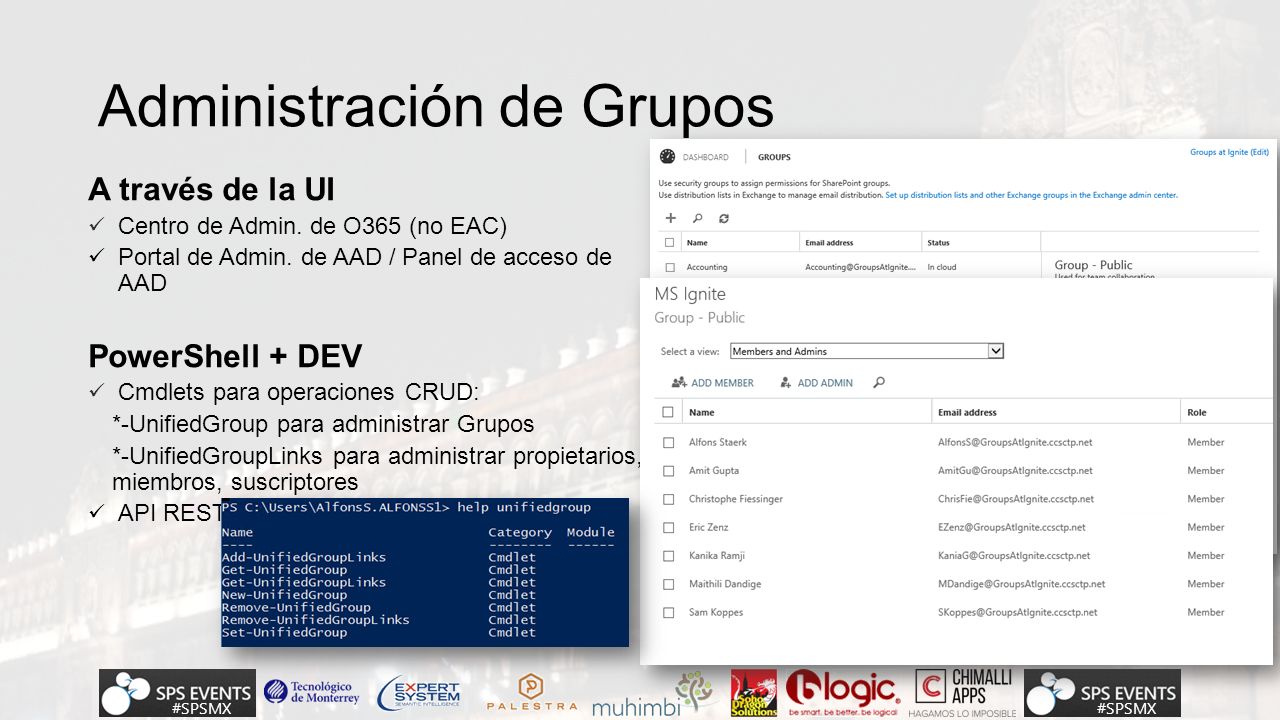
Task: Click email EZenz@GroupsAtIgnite.ccsctp.net
Action: click(1012, 527)
